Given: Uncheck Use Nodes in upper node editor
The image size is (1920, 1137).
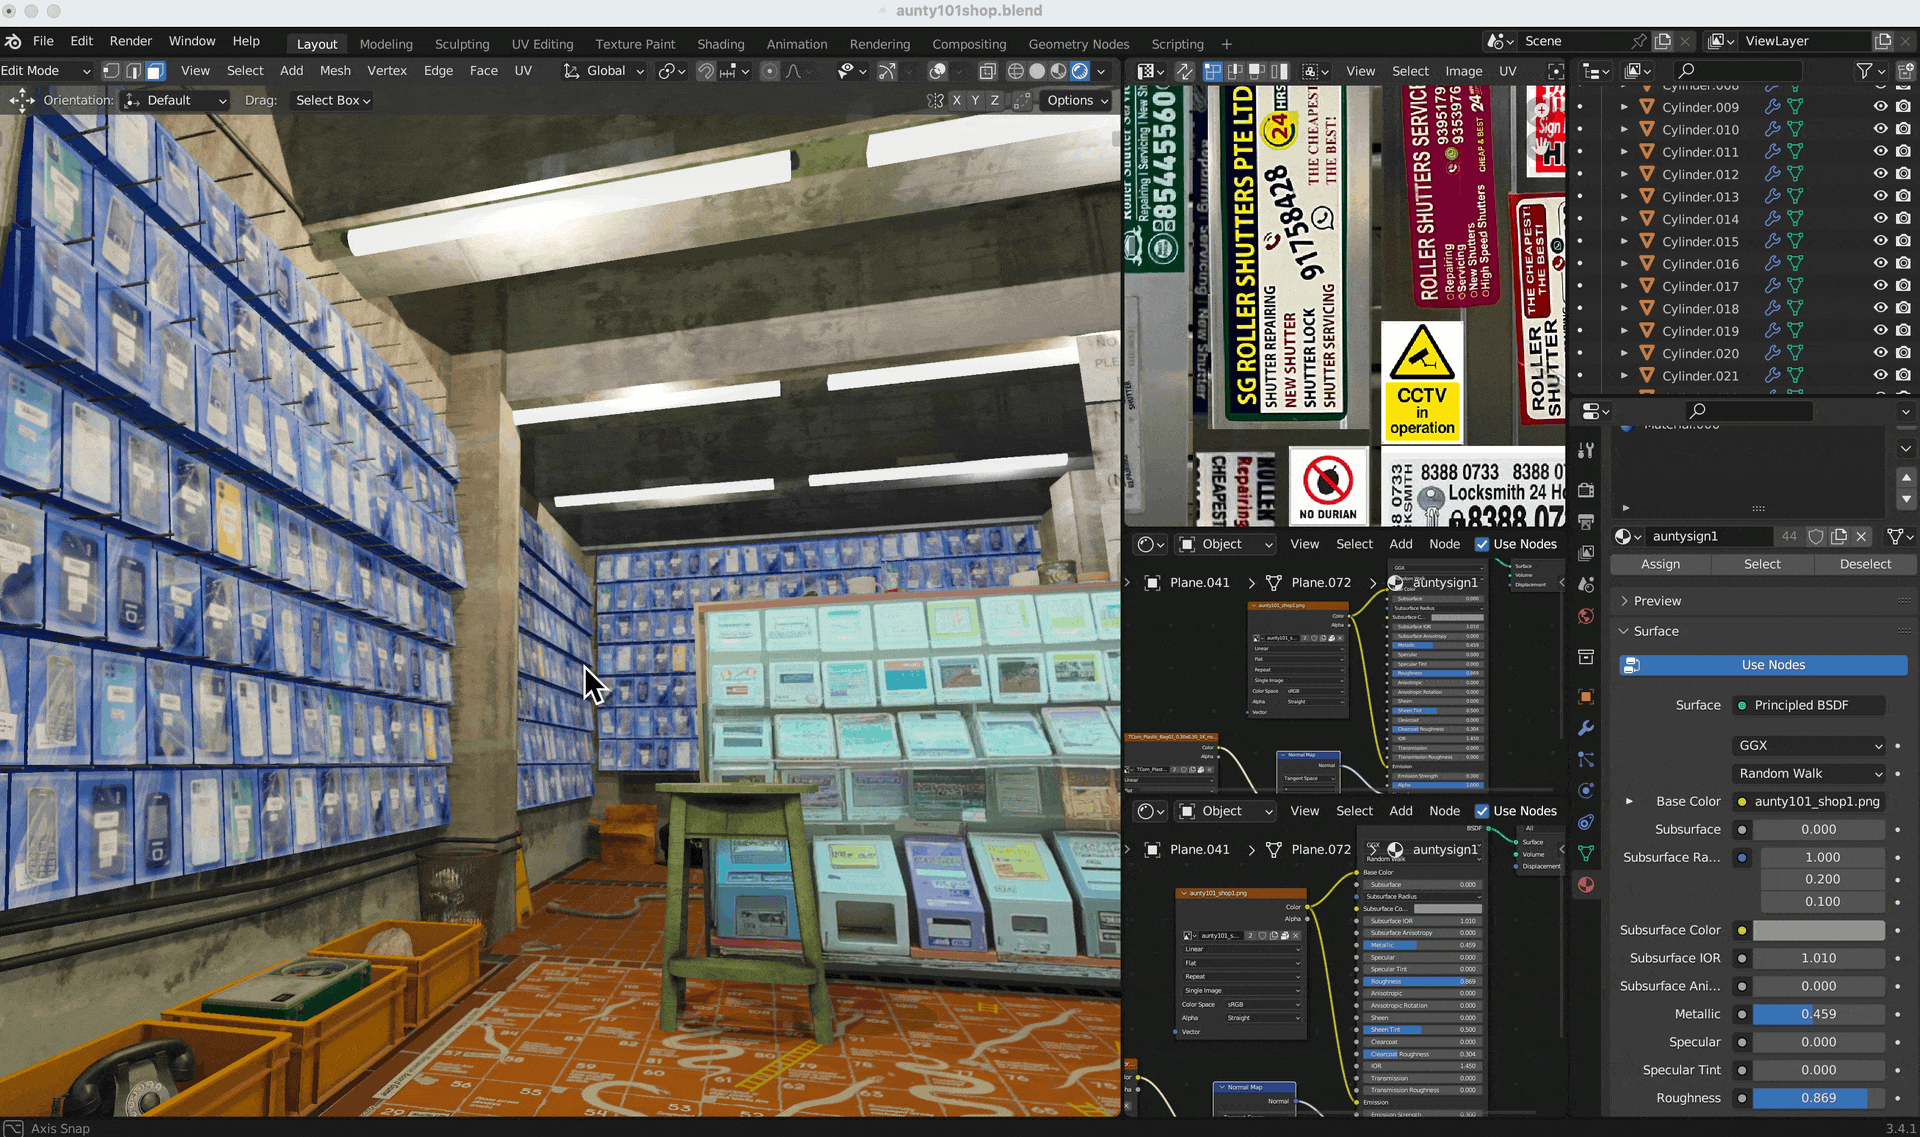Looking at the screenshot, I should tap(1482, 544).
